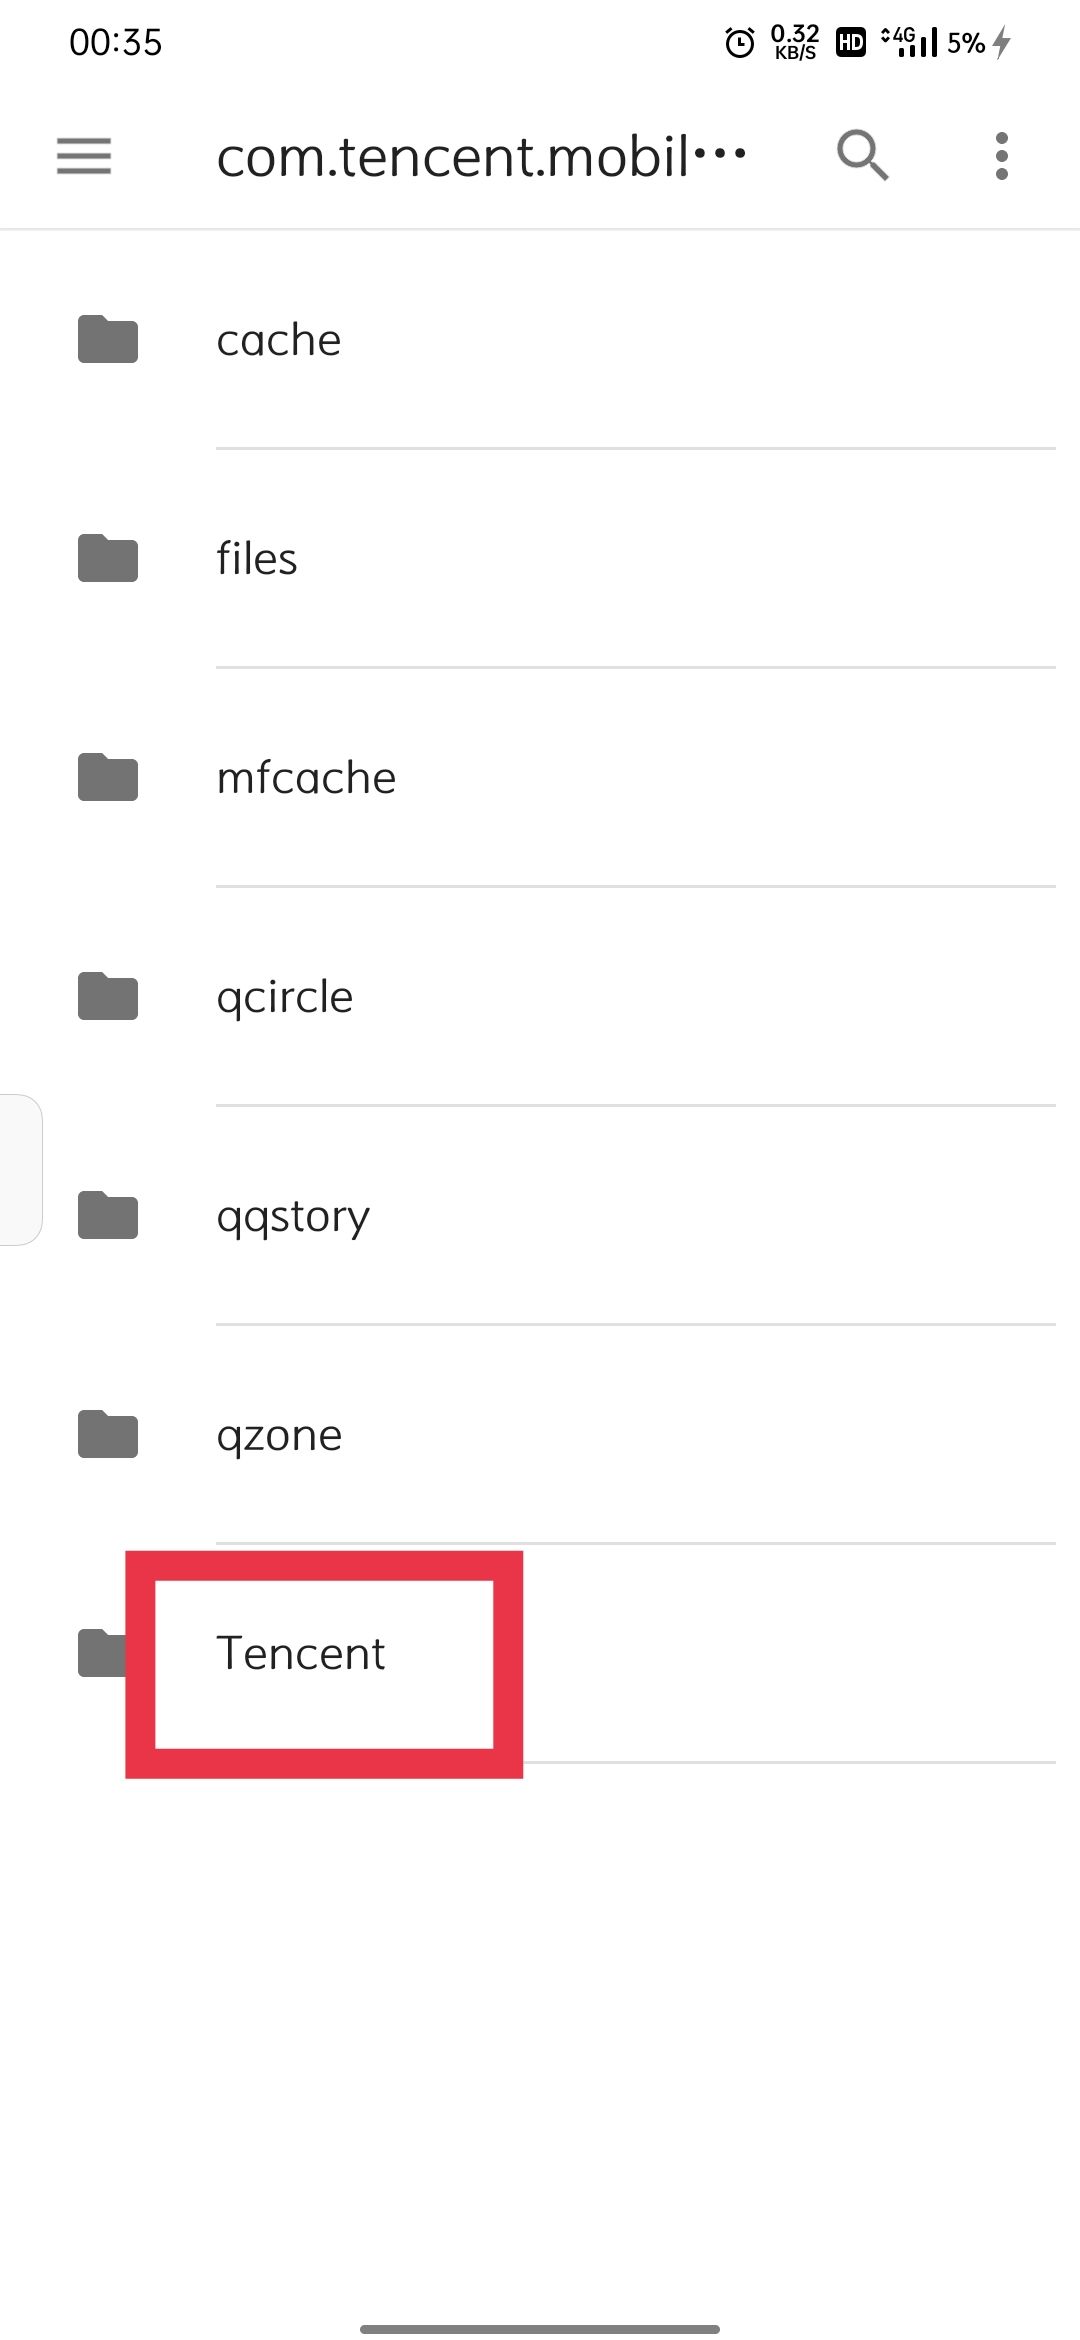
Task: Open the qqstory folder entry
Action: (x=292, y=1215)
